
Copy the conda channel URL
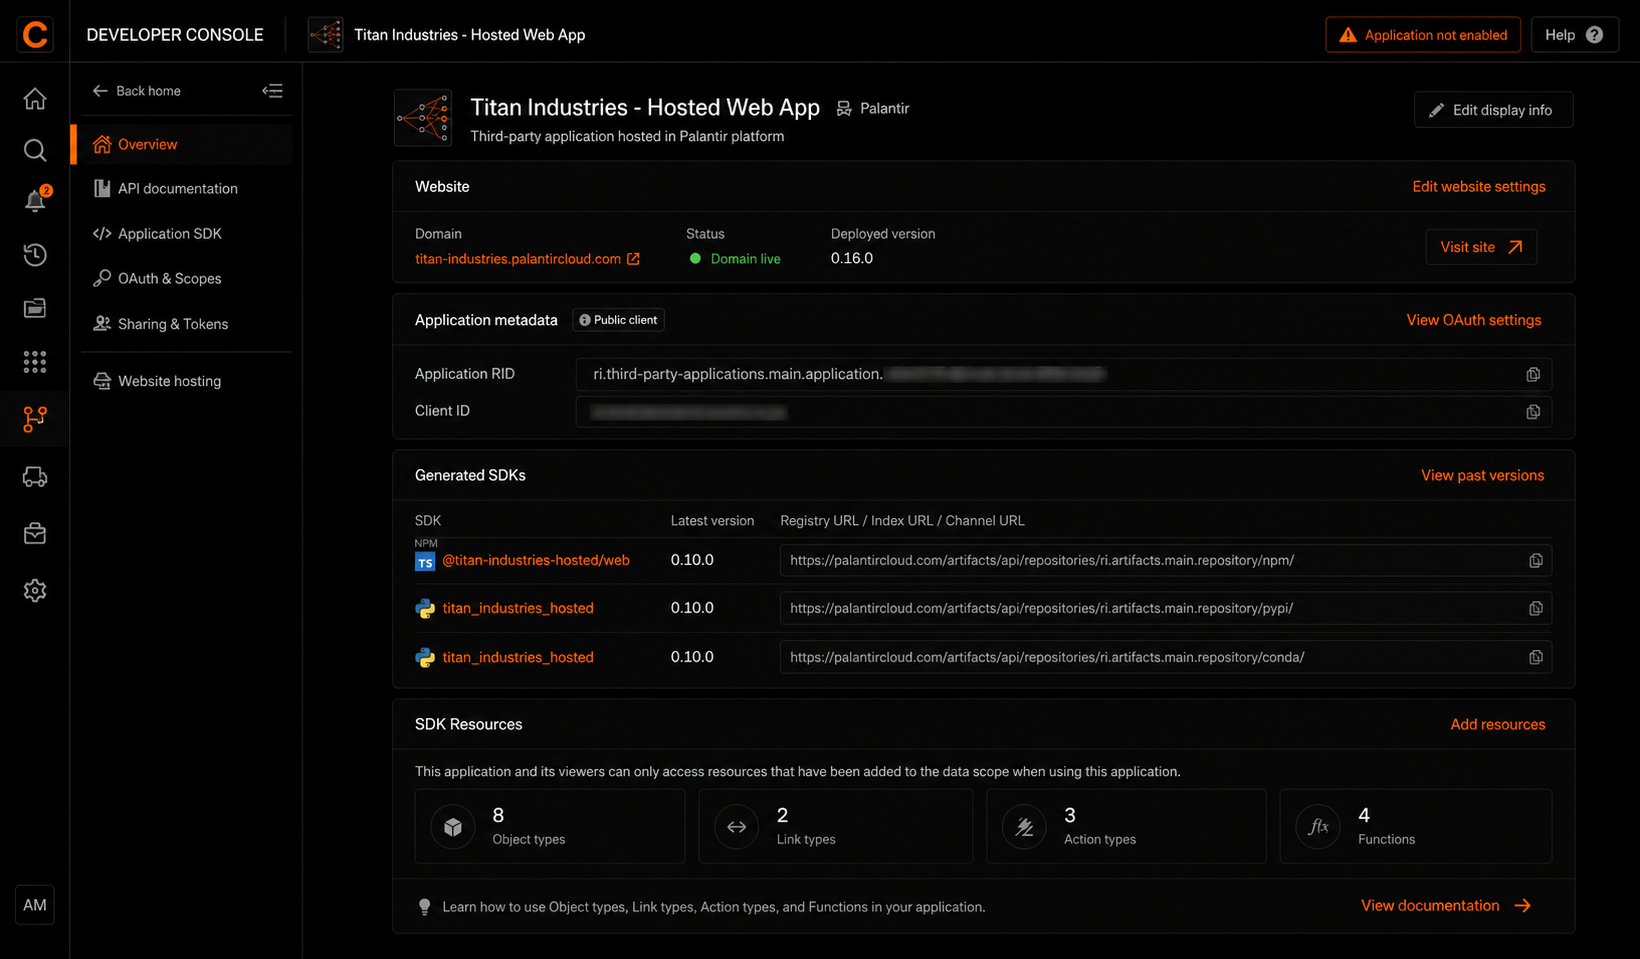click(x=1536, y=658)
